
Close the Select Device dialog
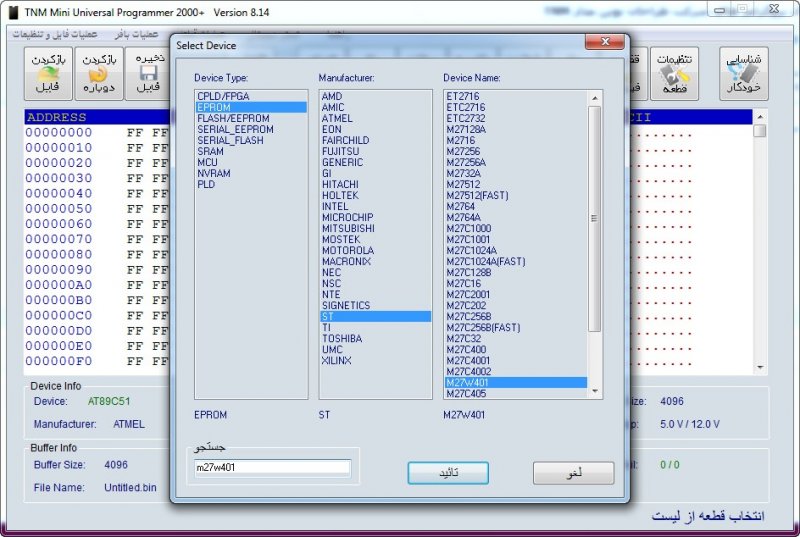coord(605,42)
